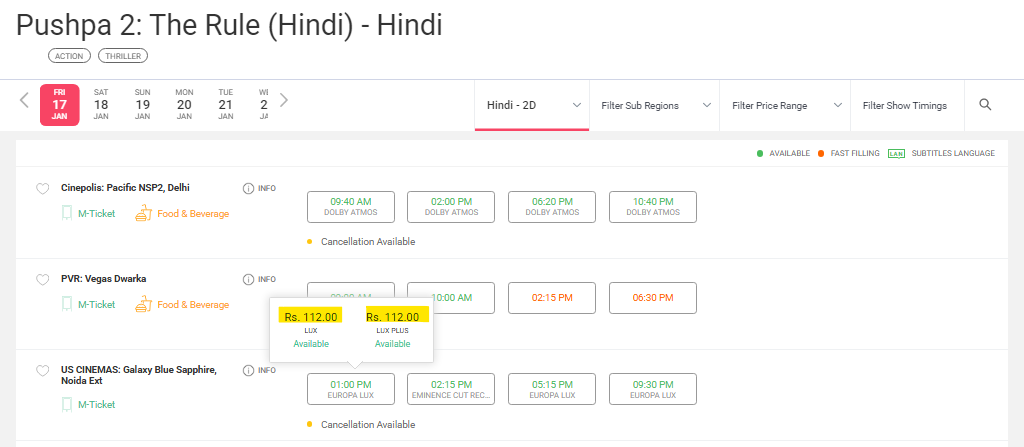This screenshot has height=447, width=1024.
Task: Book US Cinemas 09:30 PM Europa Lux show
Action: coord(653,389)
